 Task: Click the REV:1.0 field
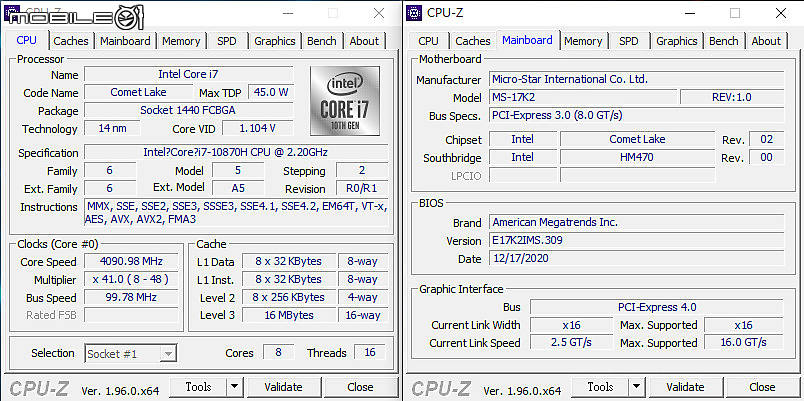[732, 97]
